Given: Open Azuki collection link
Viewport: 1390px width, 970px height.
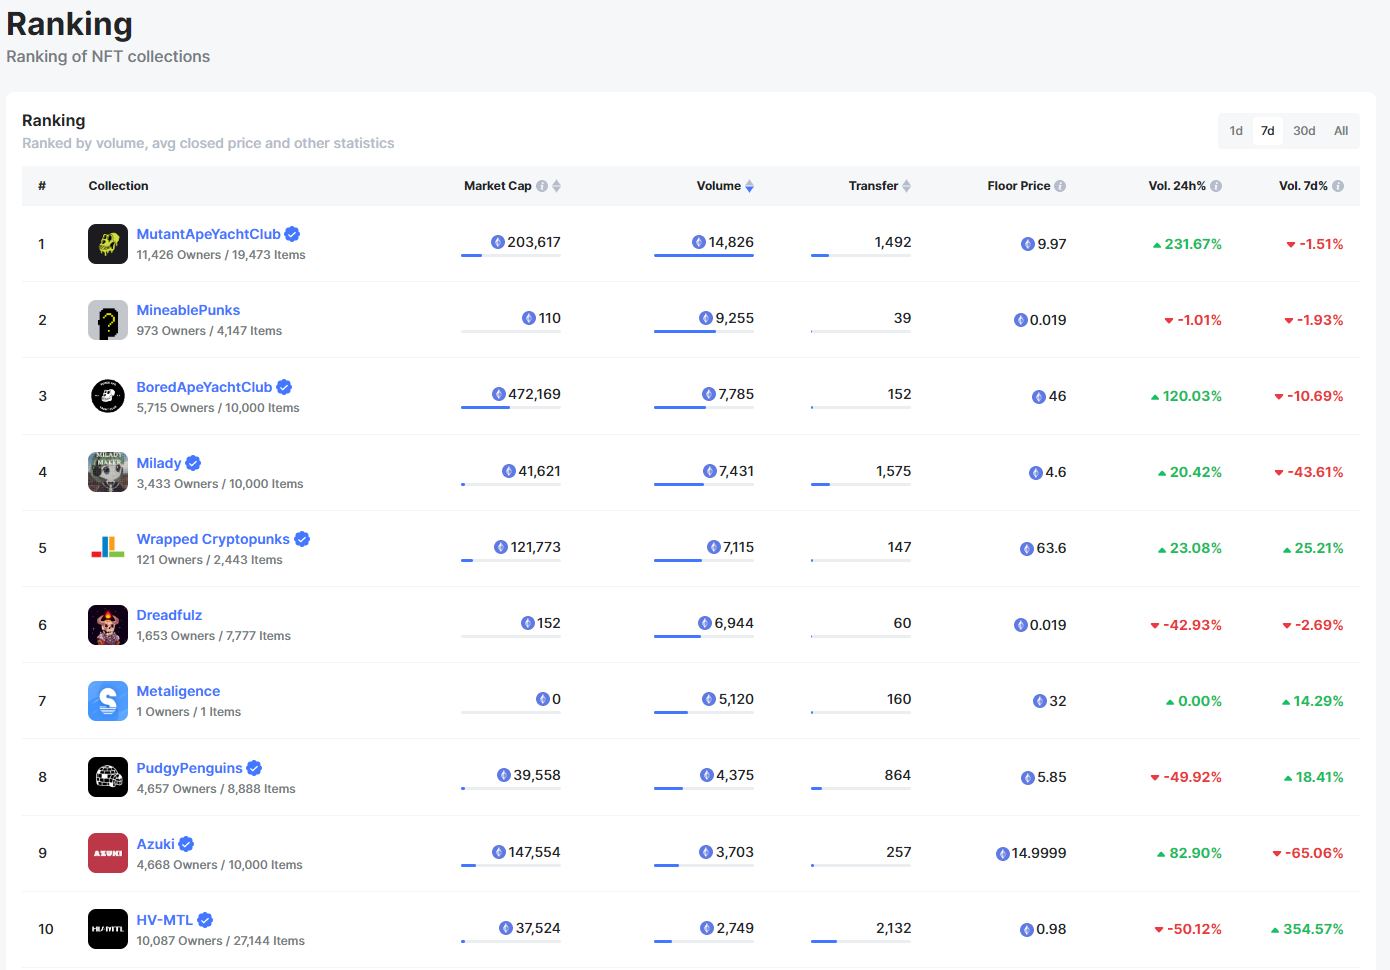Looking at the screenshot, I should [x=155, y=844].
